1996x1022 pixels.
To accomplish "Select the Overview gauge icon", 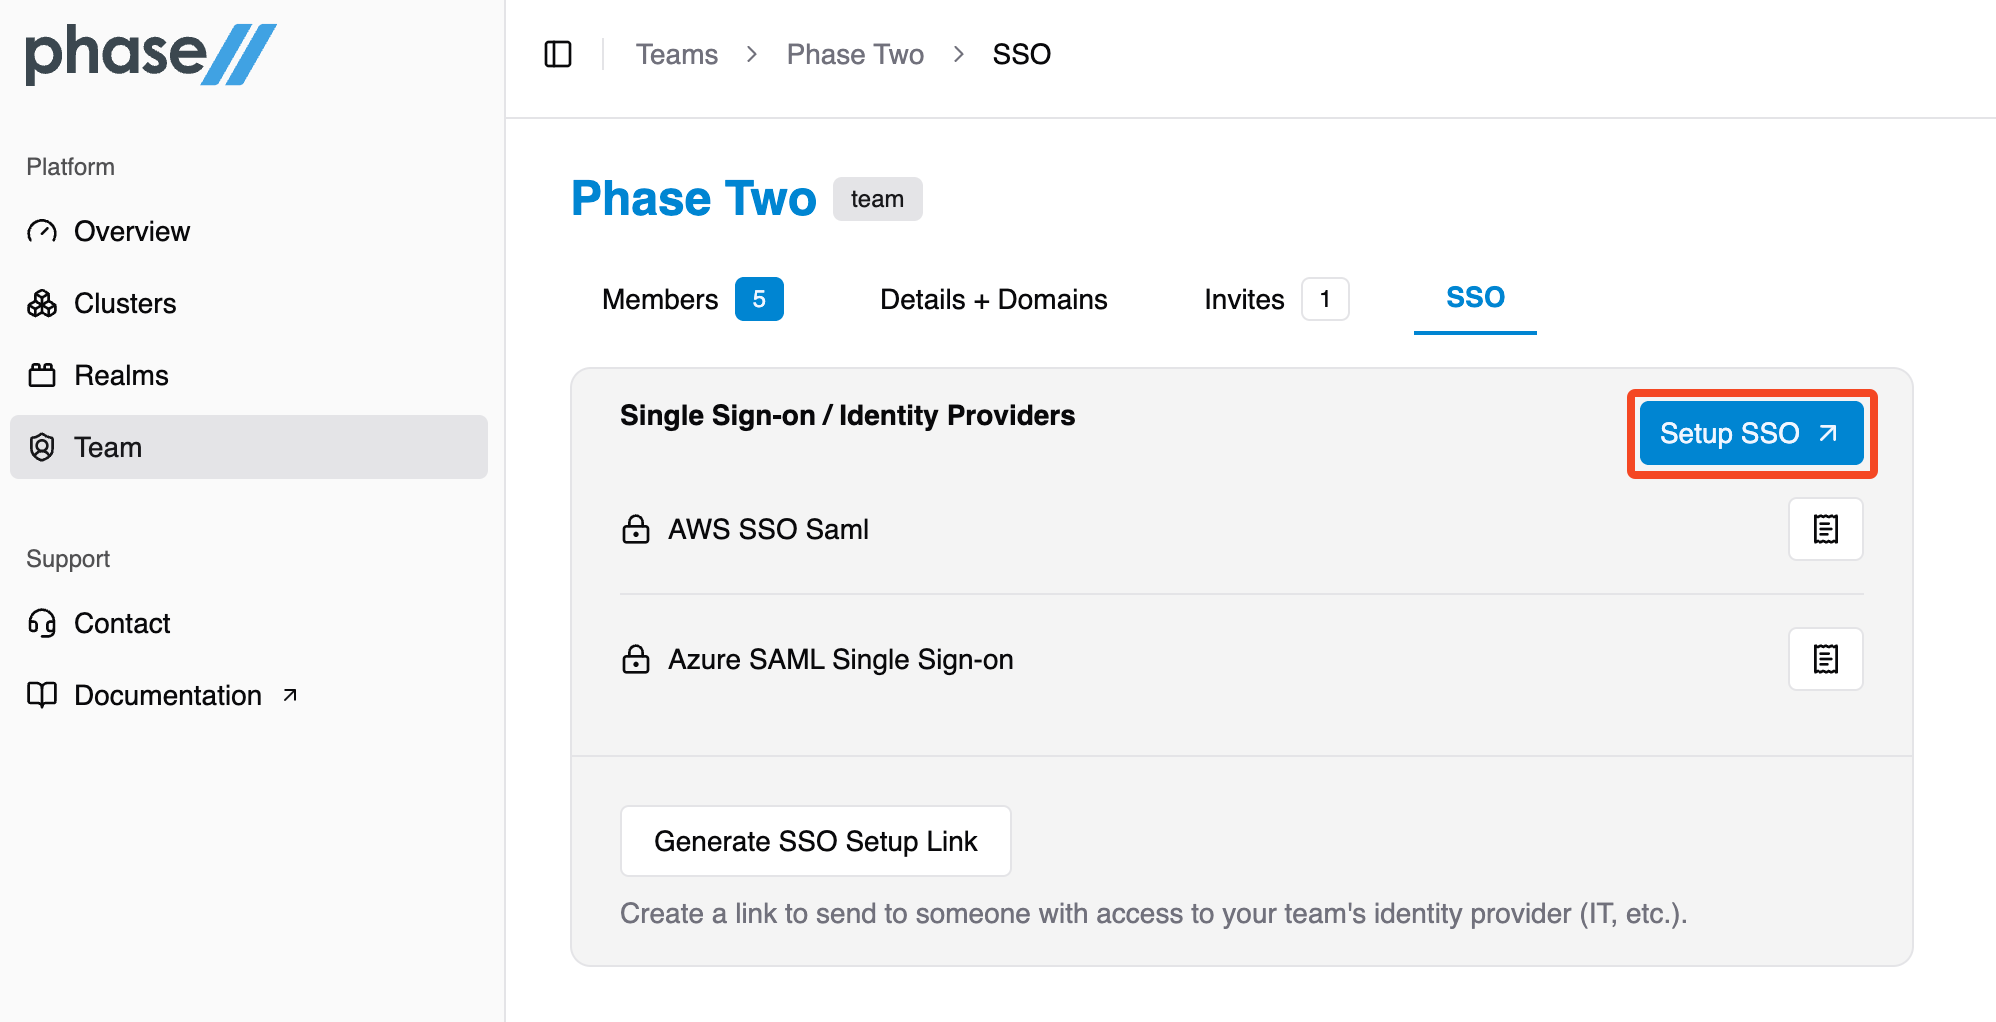I will coord(42,231).
